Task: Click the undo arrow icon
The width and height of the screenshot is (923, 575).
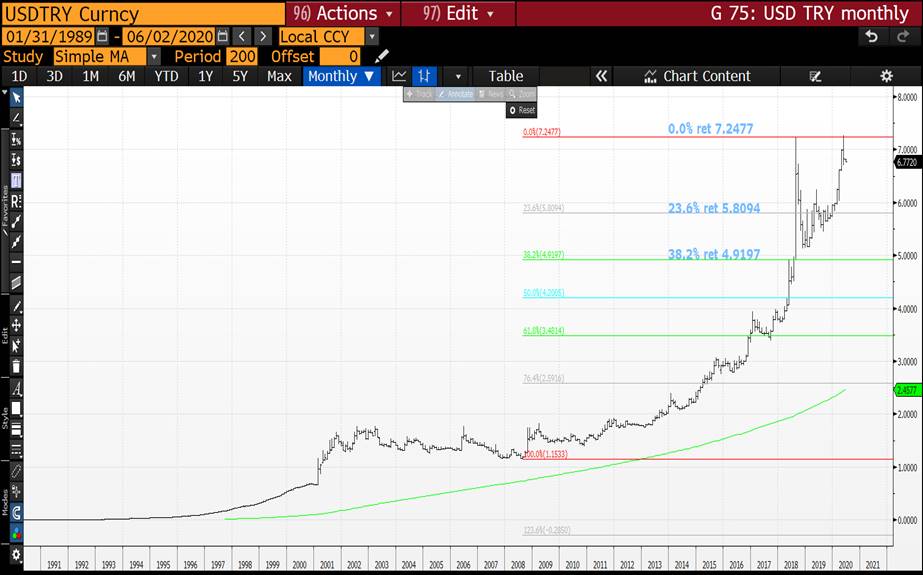Action: coord(872,36)
